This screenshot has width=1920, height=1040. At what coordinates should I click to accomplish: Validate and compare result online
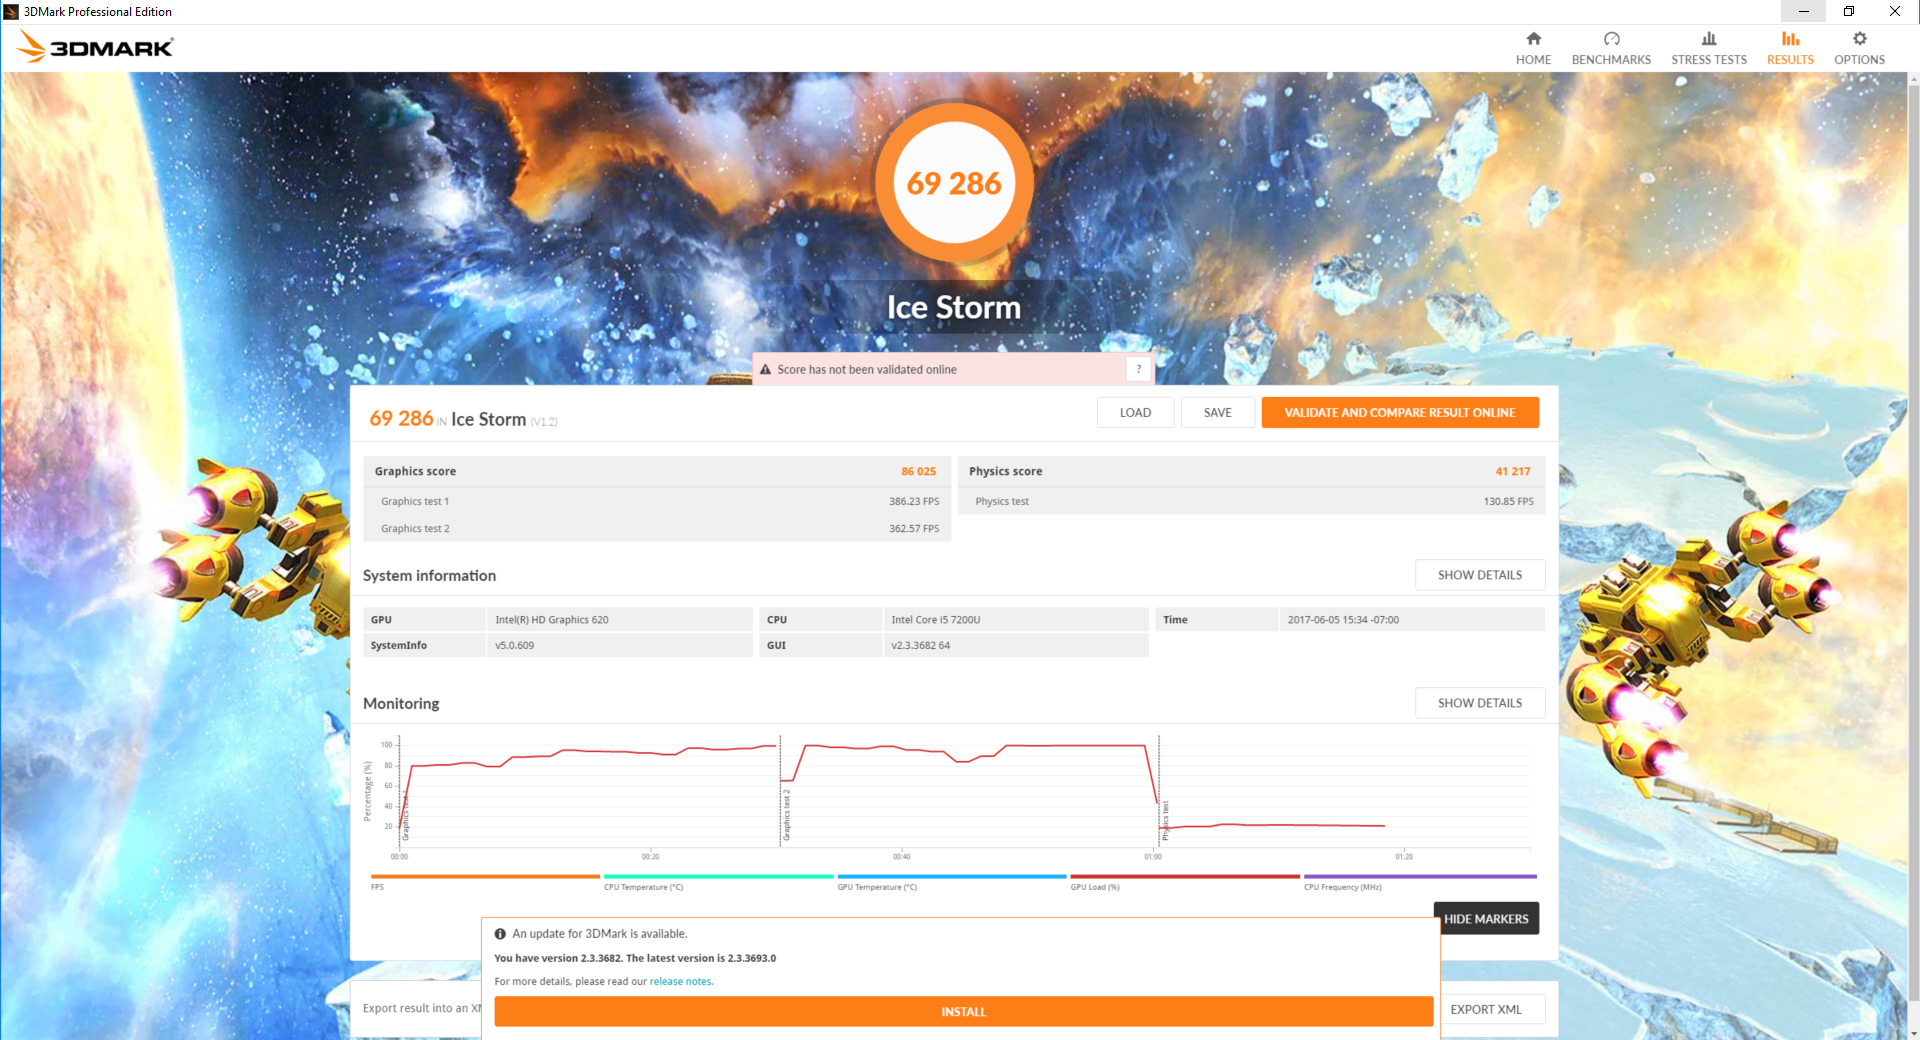(x=1400, y=413)
